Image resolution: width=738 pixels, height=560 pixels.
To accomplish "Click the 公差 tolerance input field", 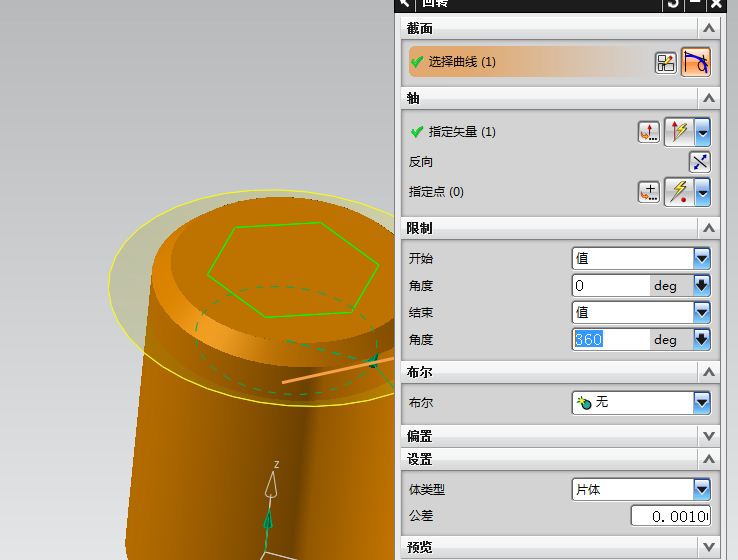I will point(671,516).
